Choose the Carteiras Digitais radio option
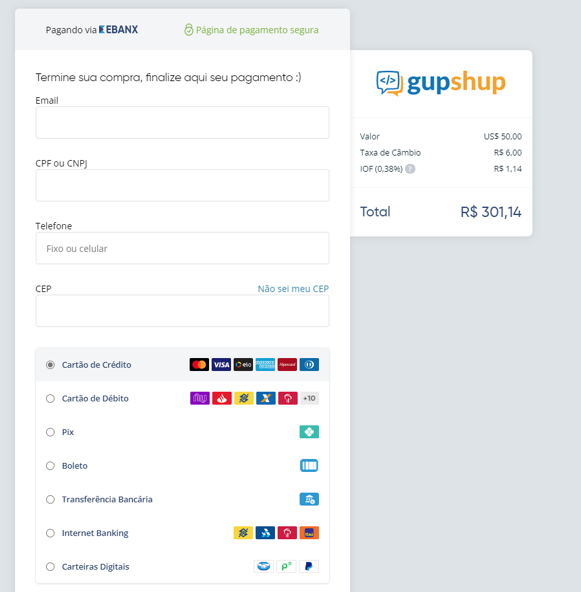The image size is (581, 592). pyautogui.click(x=50, y=566)
